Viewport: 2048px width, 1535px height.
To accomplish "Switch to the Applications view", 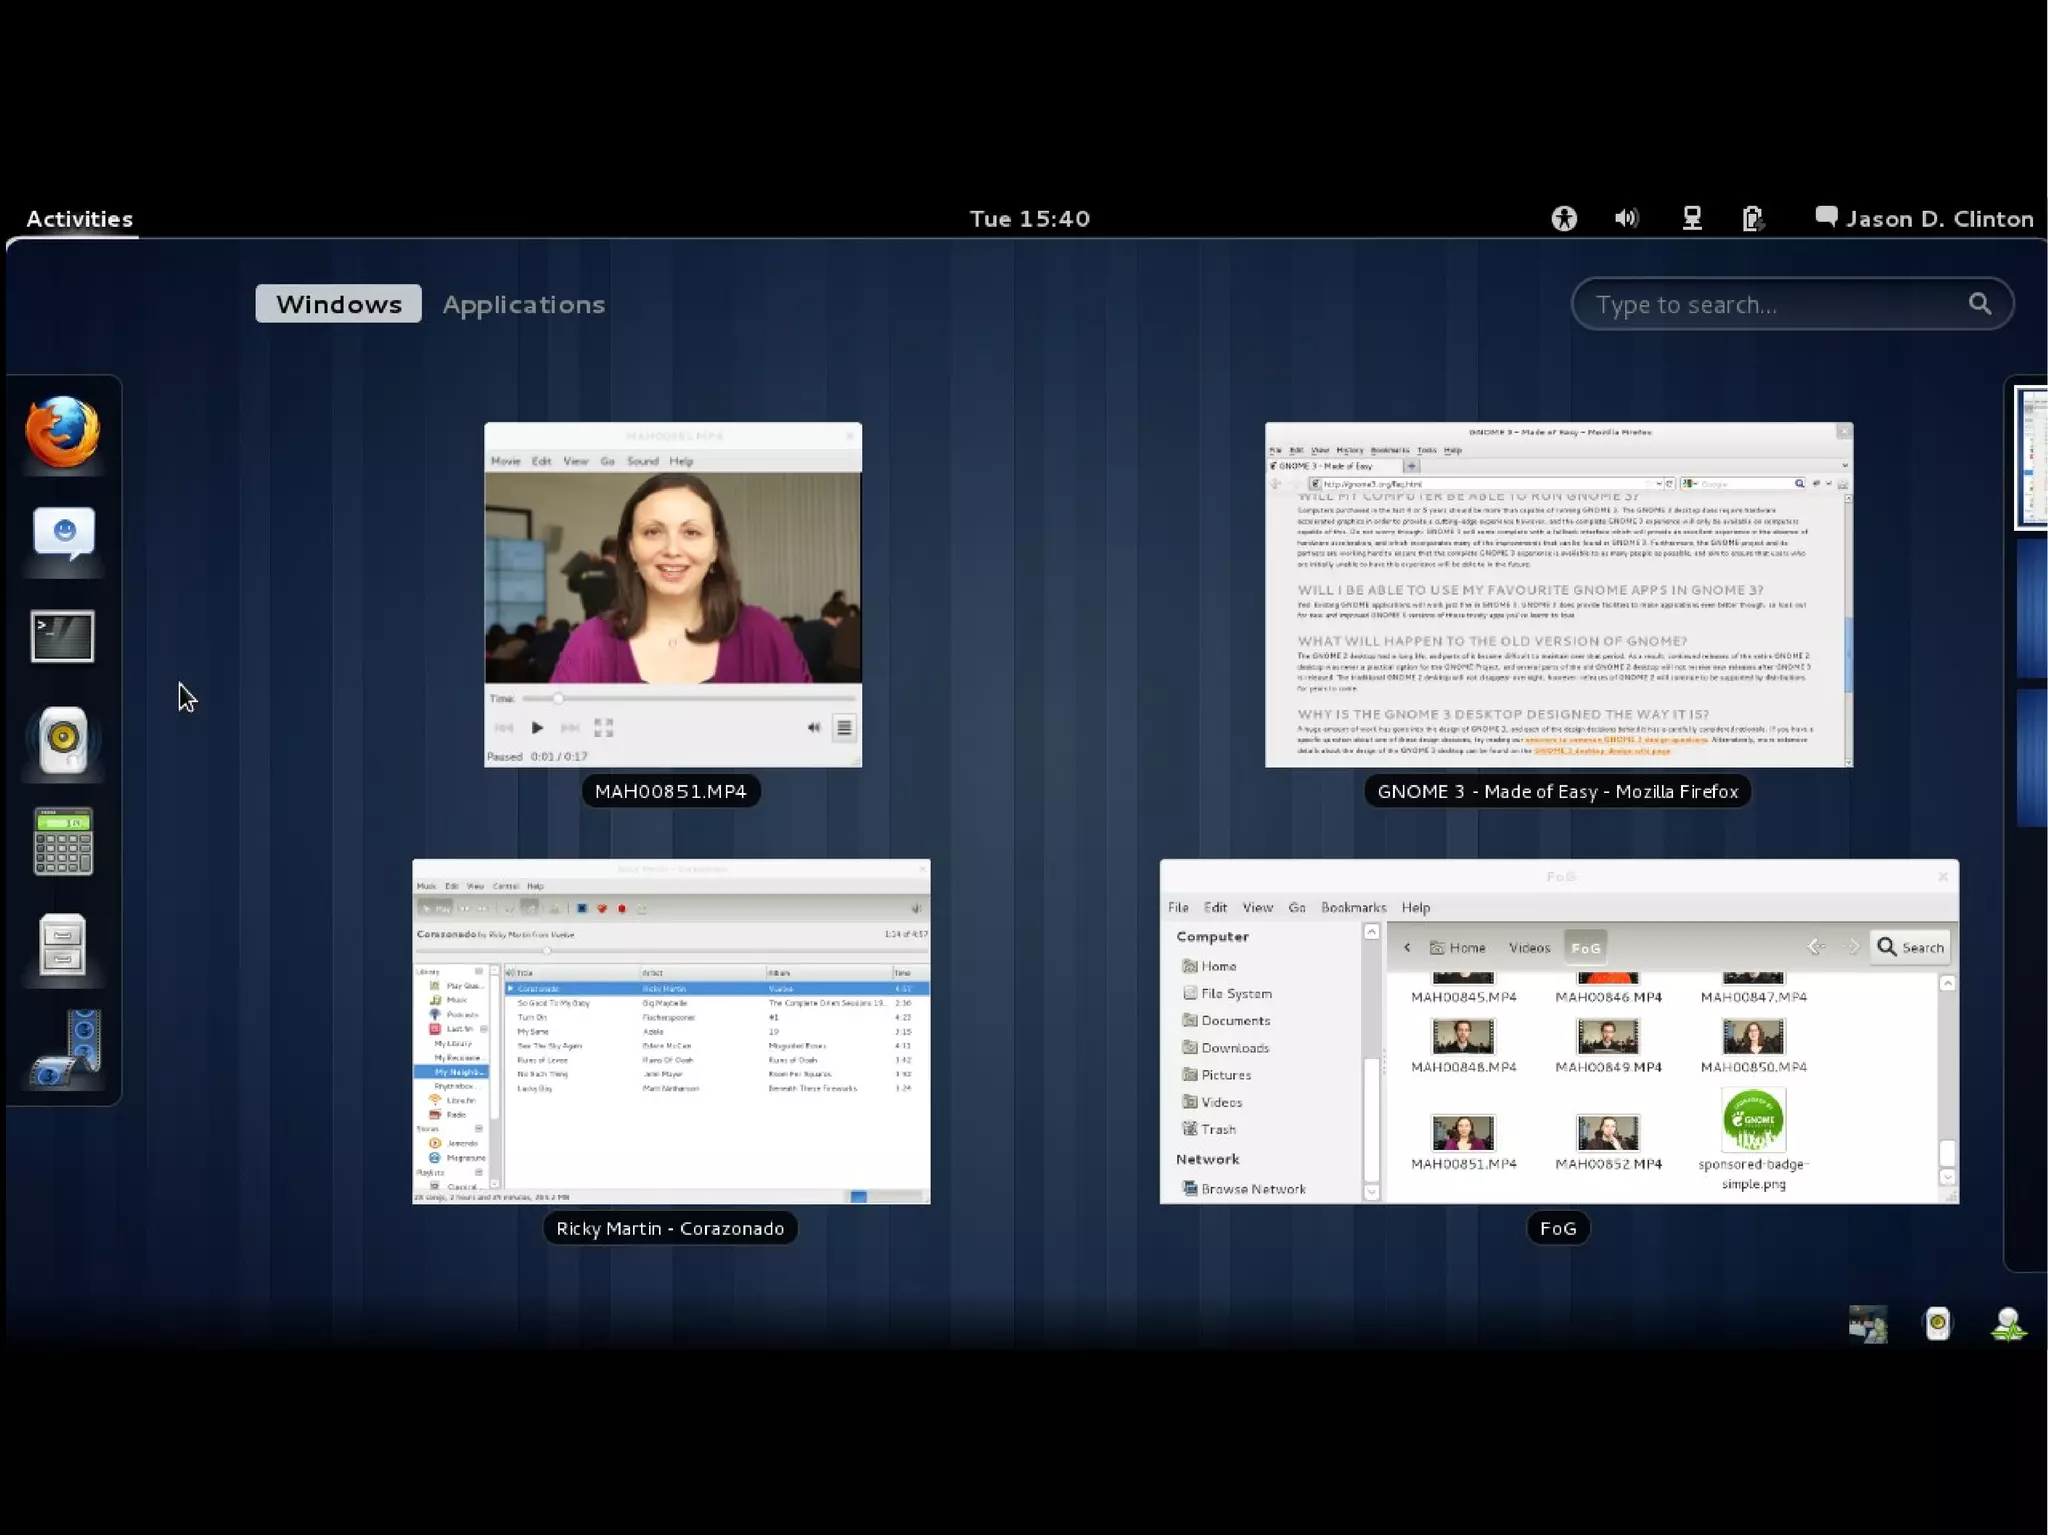I will point(523,304).
